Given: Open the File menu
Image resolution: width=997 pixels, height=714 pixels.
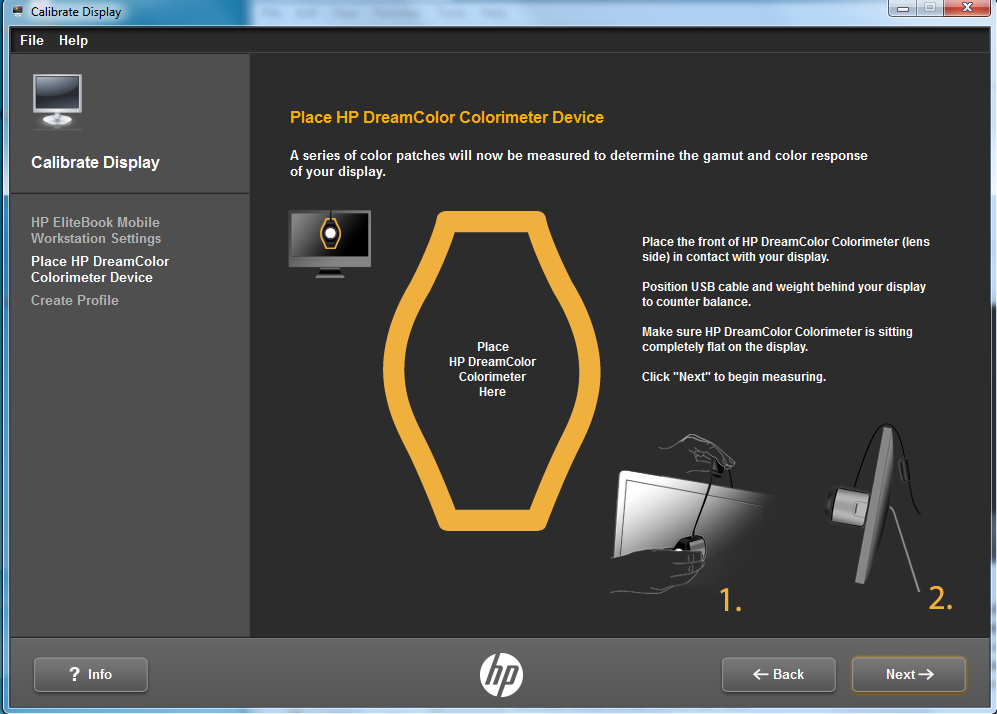Looking at the screenshot, I should 31,40.
